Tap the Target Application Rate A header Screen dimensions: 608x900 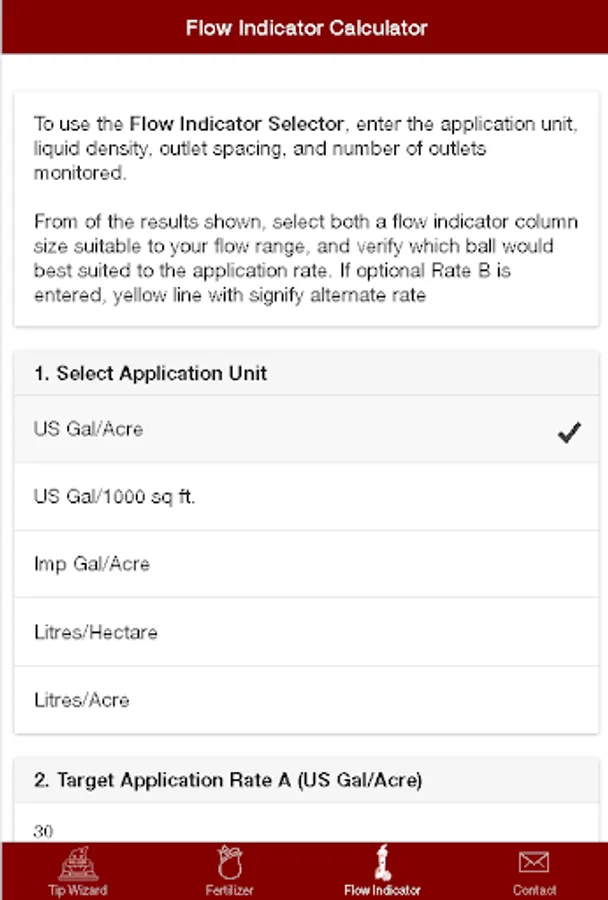[x=228, y=780]
